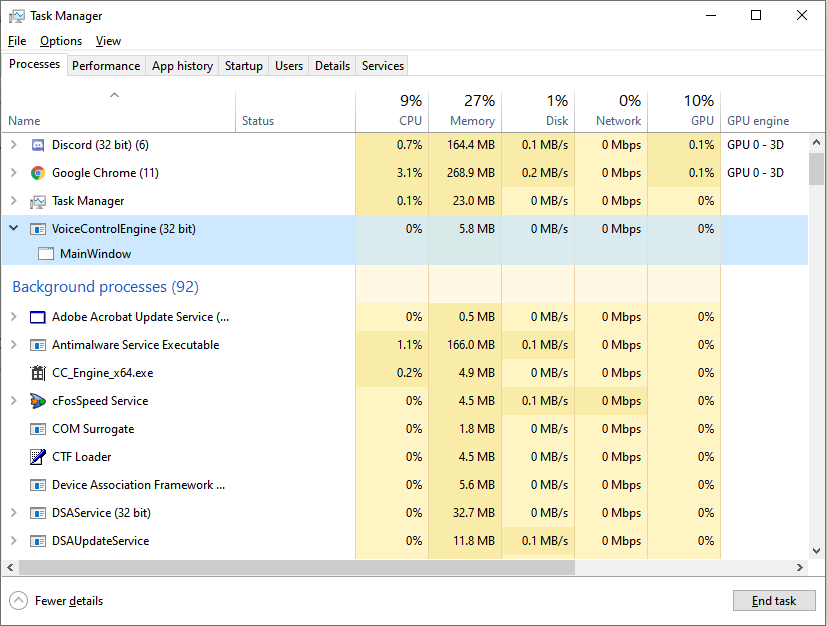The image size is (827, 626).
Task: Click the Fewer details arrow icon
Action: (x=18, y=600)
